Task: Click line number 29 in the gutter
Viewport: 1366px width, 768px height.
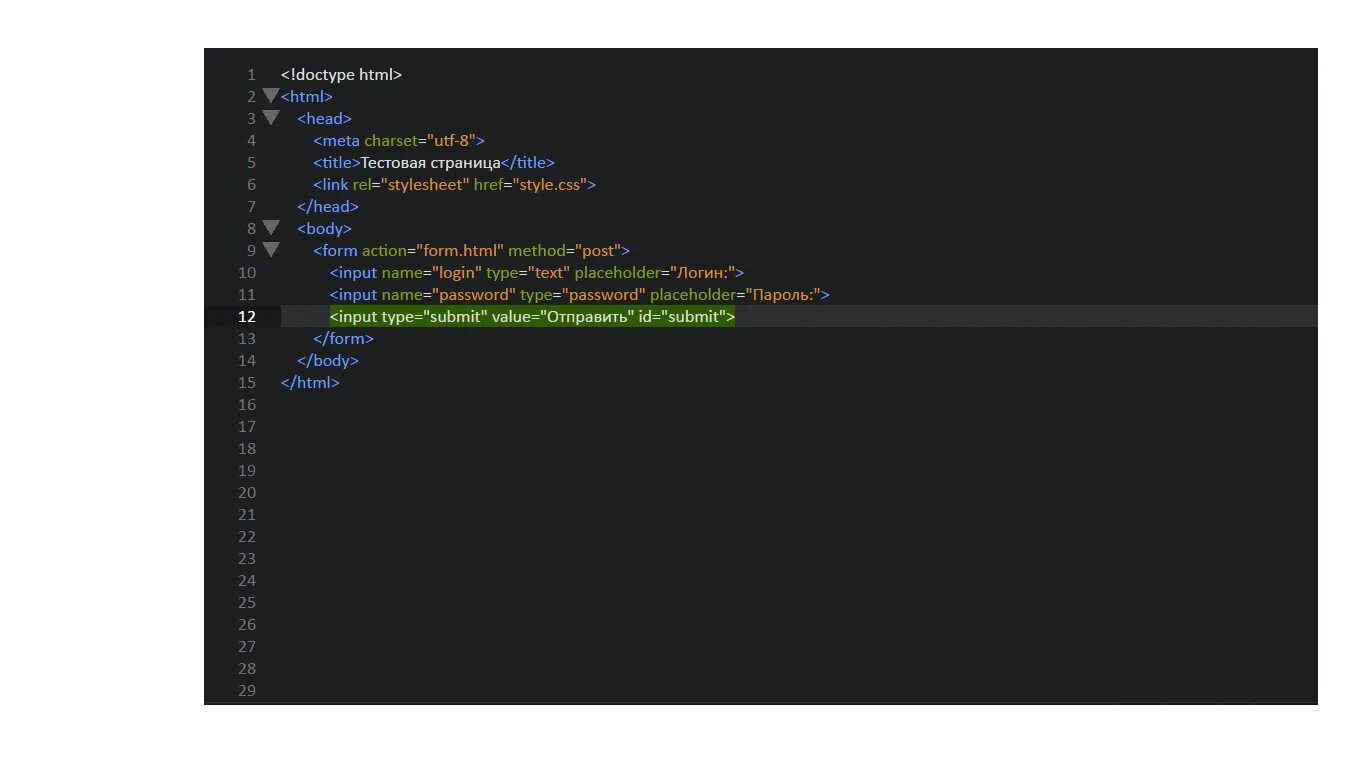Action: coord(247,691)
